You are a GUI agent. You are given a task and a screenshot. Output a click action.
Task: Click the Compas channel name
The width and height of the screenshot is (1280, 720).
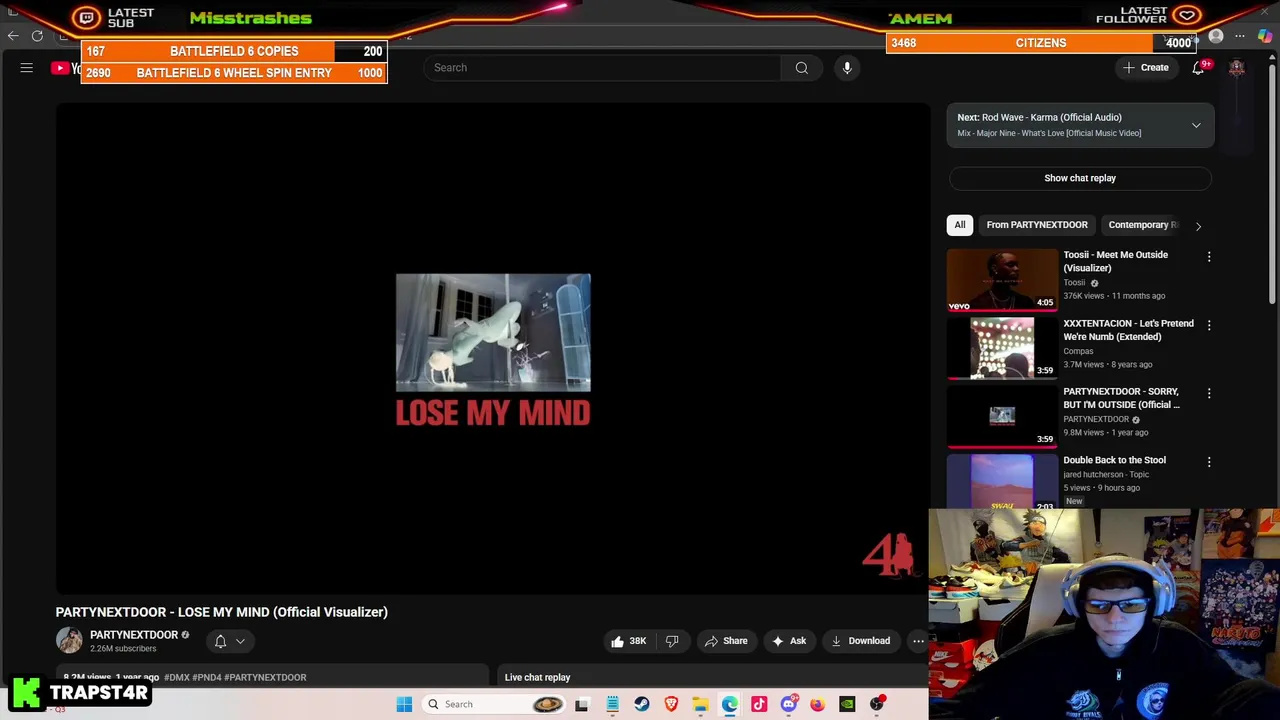1078,351
